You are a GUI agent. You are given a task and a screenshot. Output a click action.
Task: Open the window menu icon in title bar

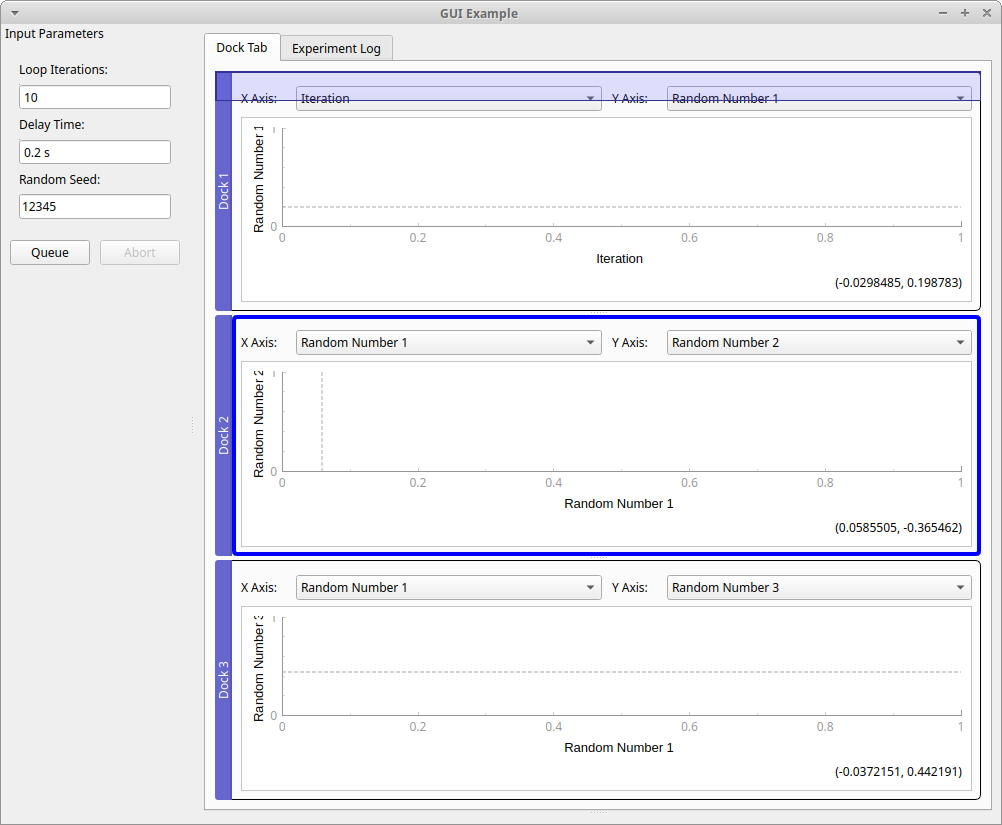(x=14, y=13)
